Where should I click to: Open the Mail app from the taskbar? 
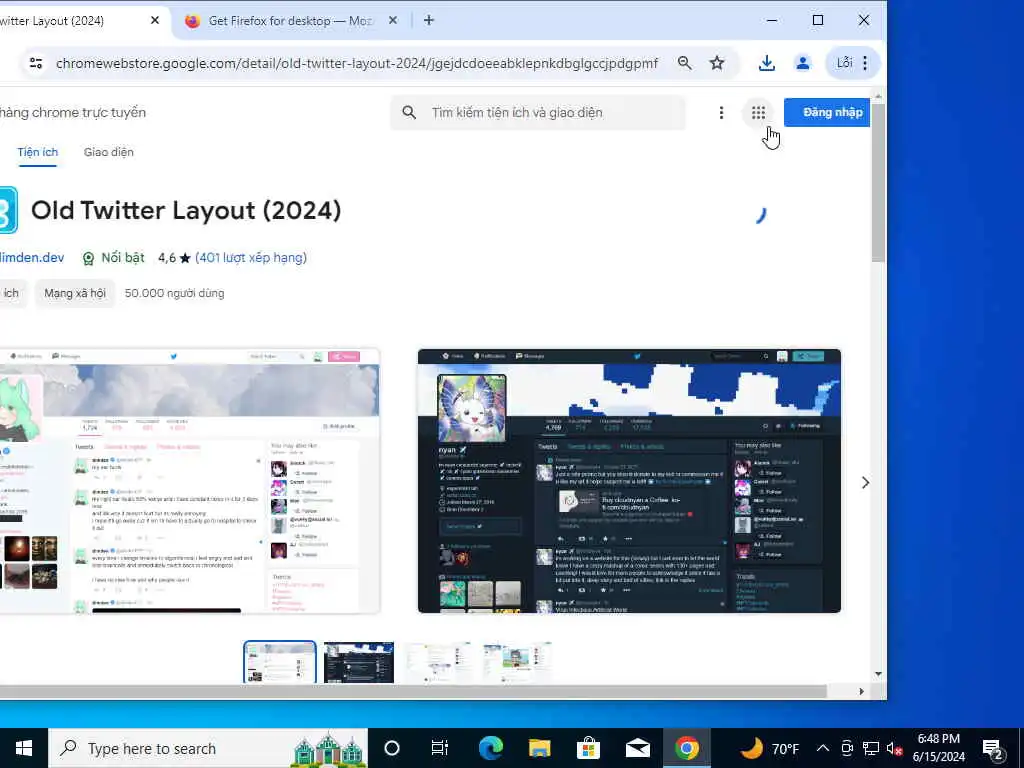coord(637,748)
